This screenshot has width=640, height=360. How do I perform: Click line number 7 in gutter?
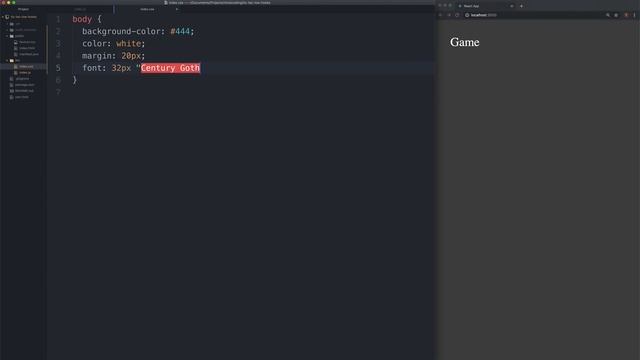pos(58,92)
